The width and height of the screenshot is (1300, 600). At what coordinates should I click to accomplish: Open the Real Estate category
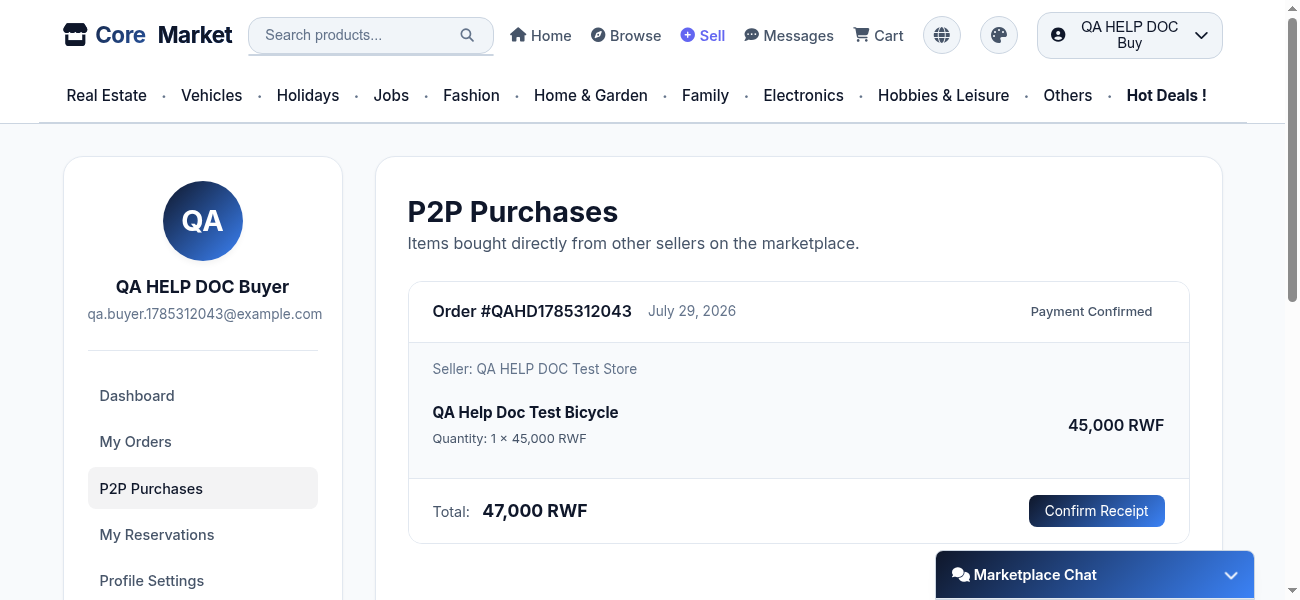click(107, 95)
